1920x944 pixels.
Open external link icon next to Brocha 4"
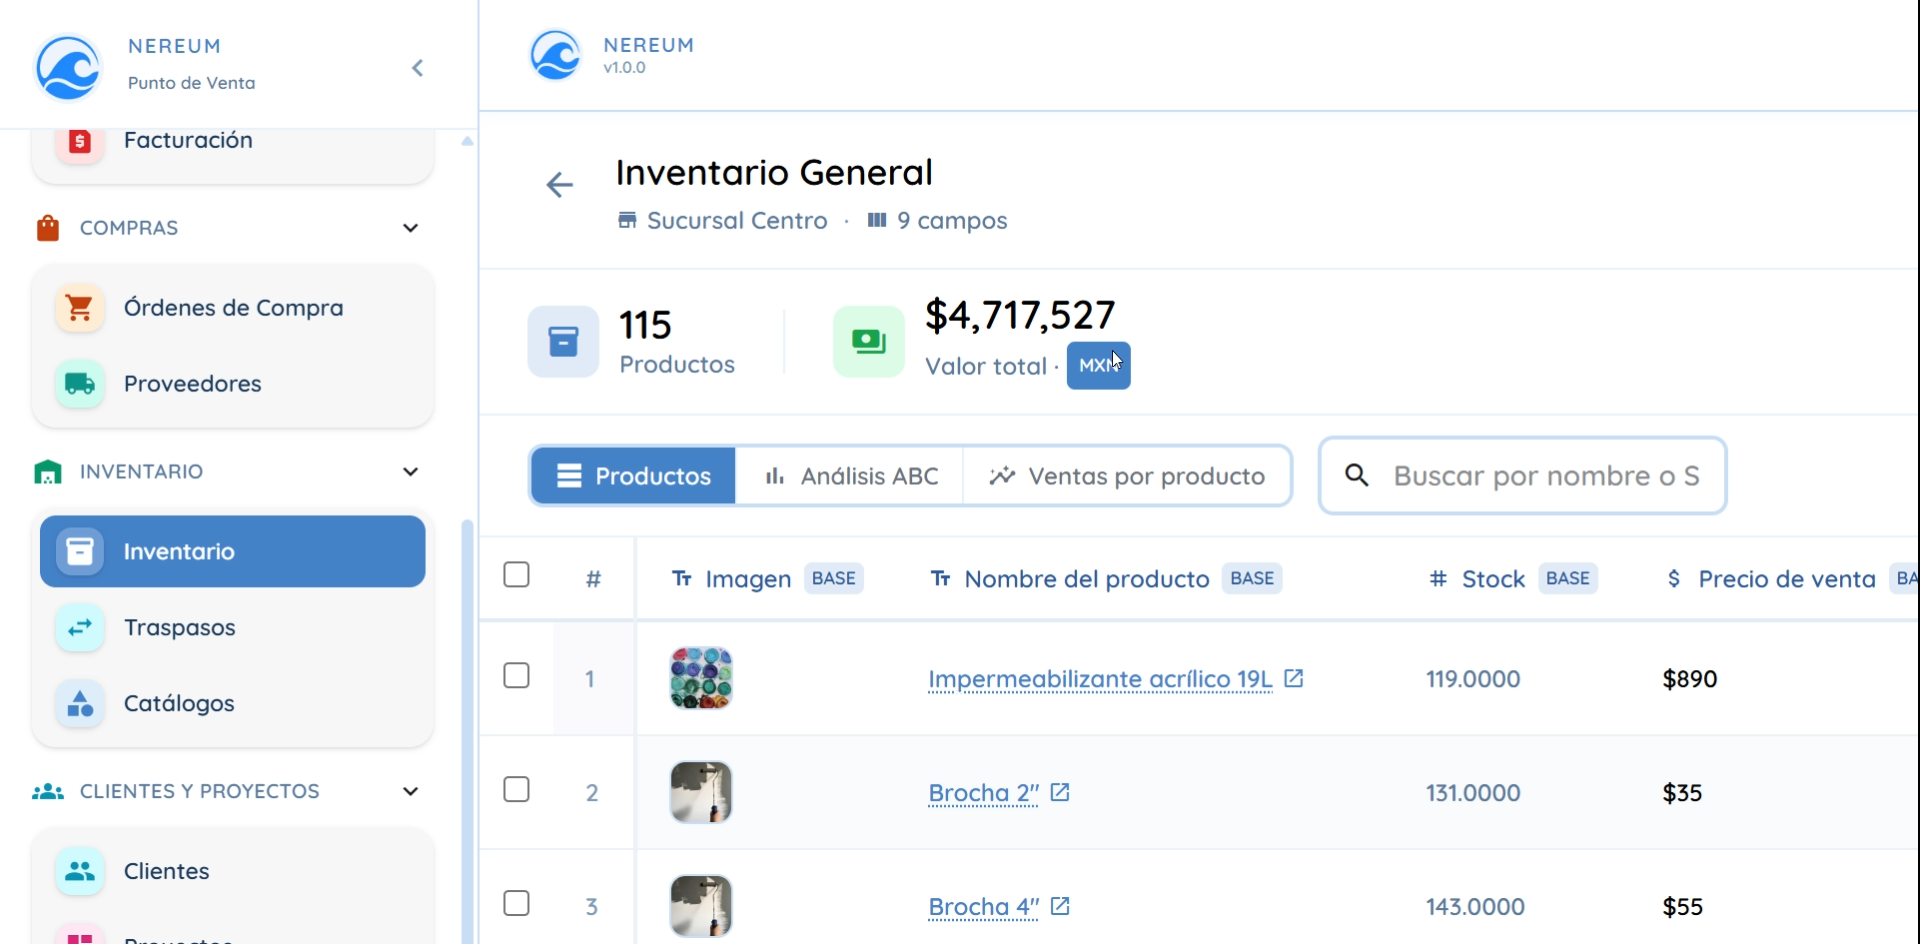1060,907
